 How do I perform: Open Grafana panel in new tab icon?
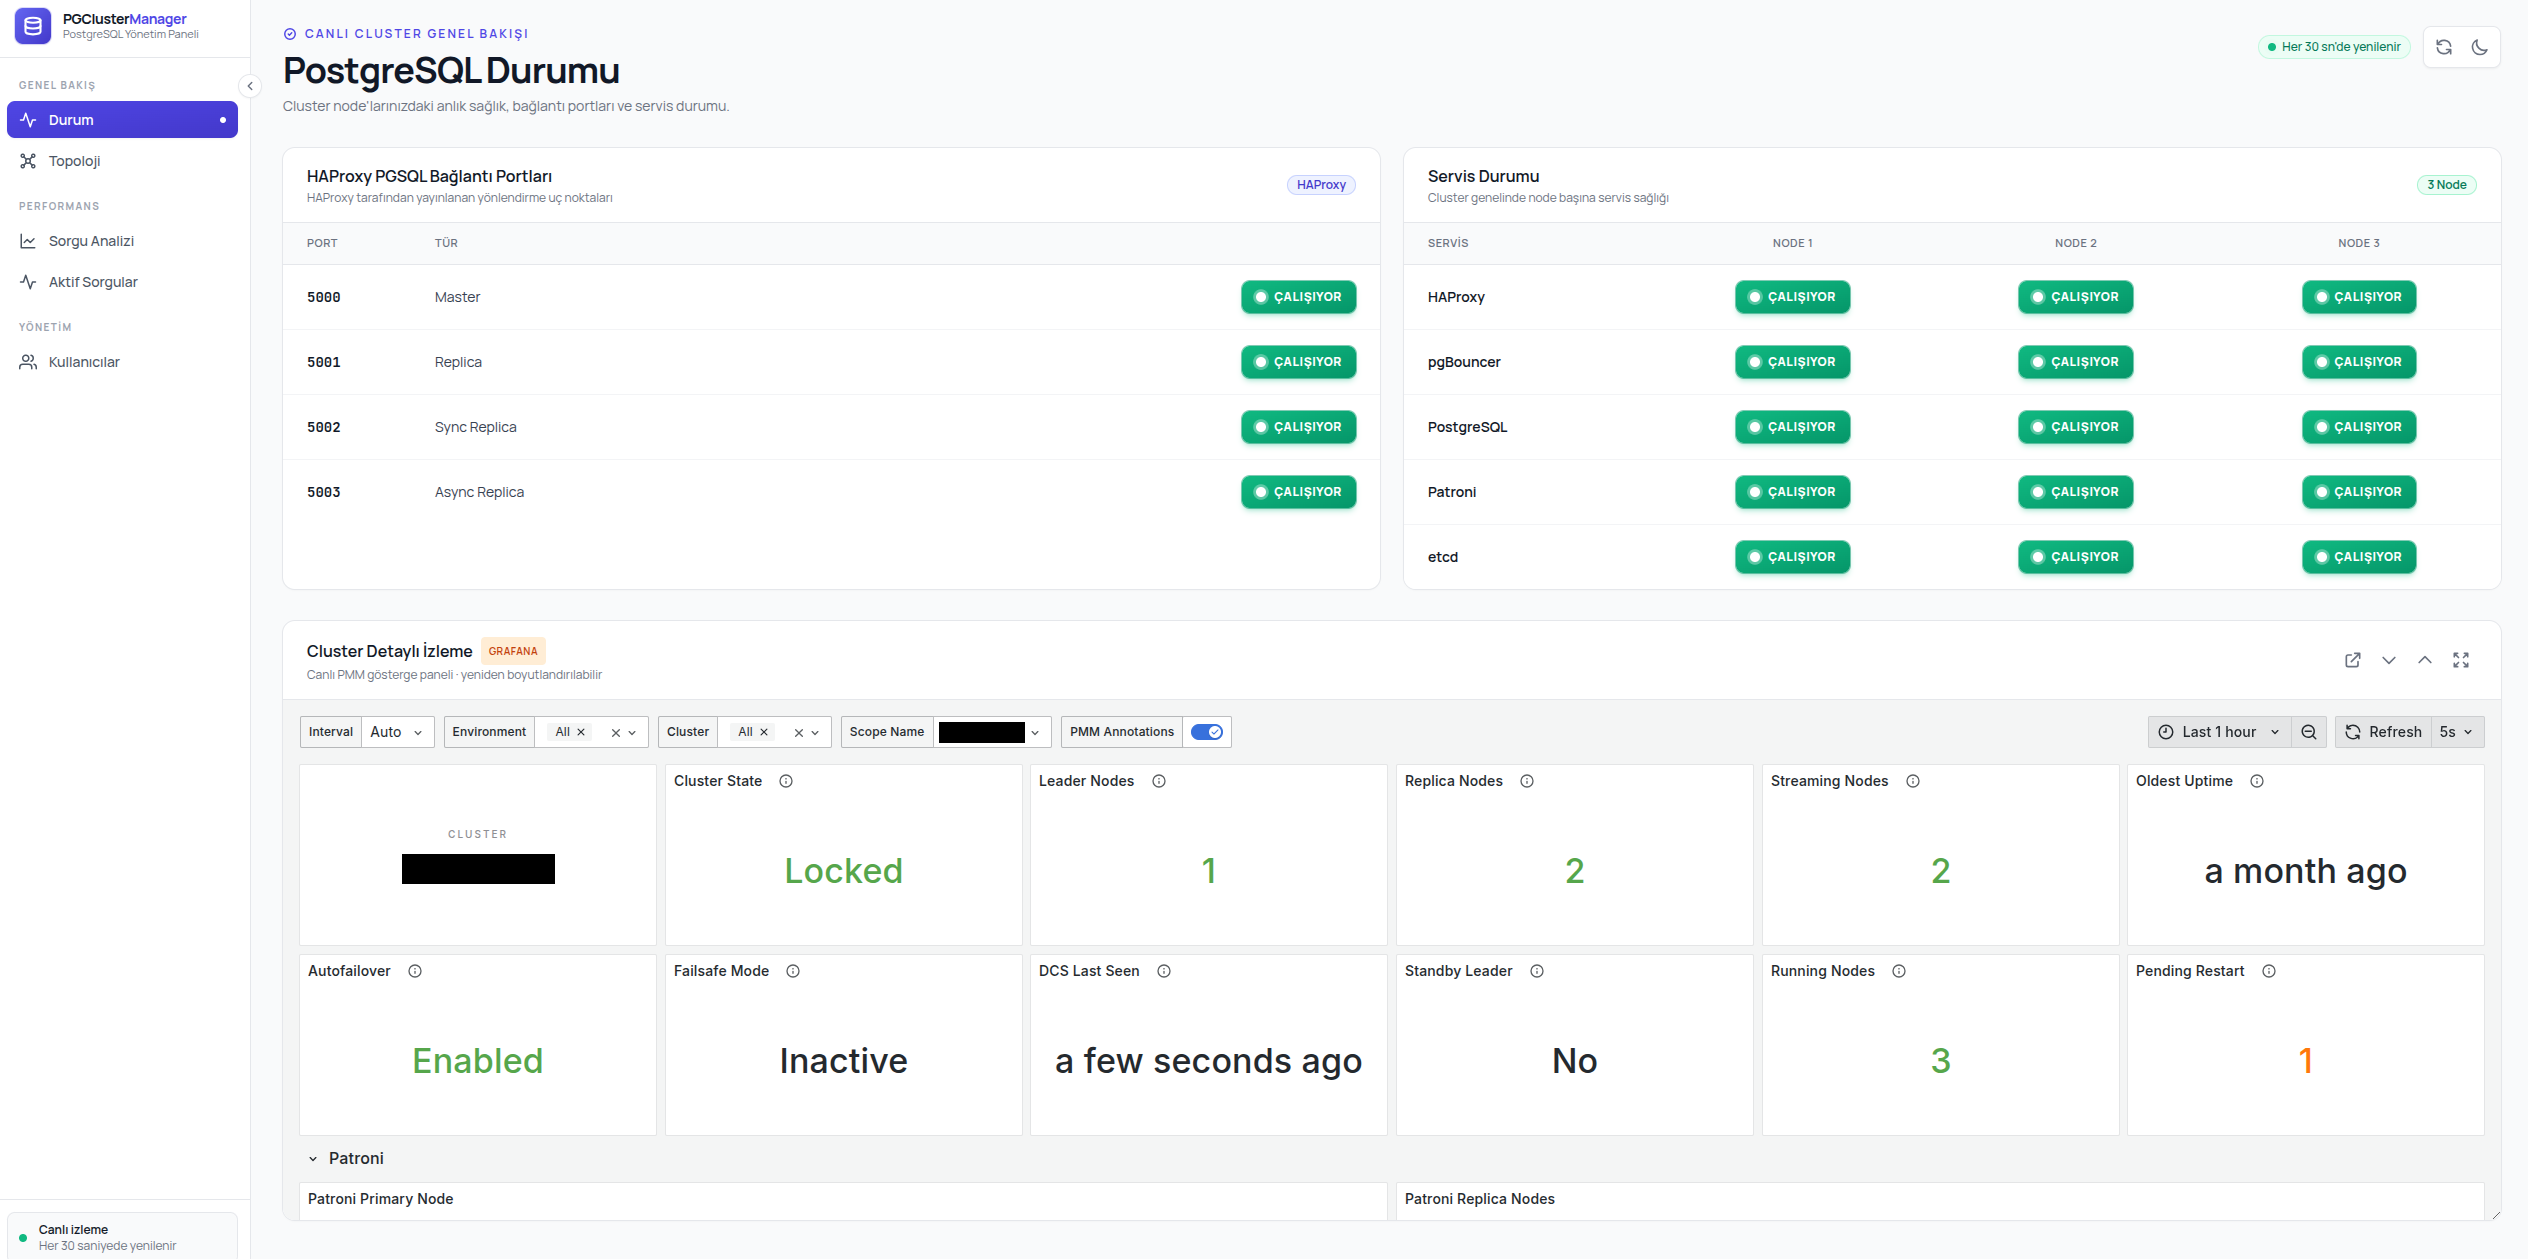coord(2353,660)
